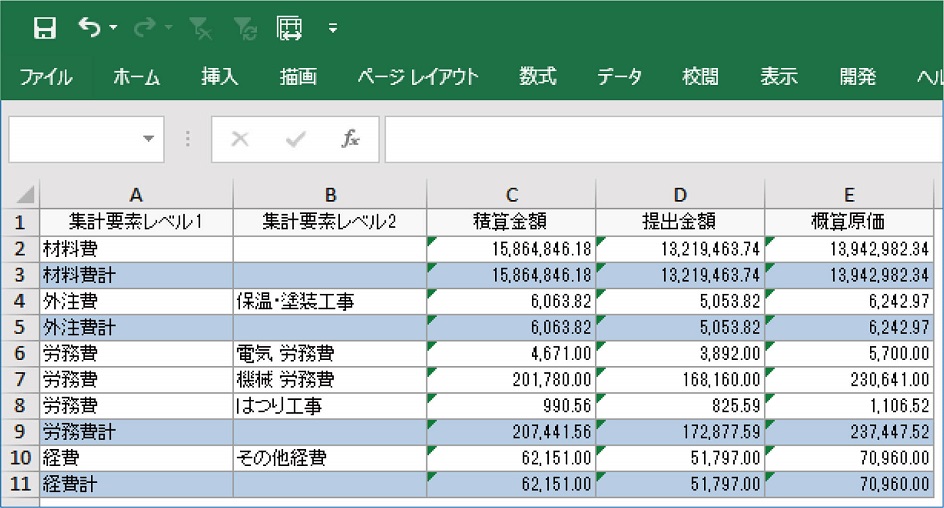The width and height of the screenshot is (944, 508).
Task: Click the cancel X icon in formula bar
Action: (240, 139)
